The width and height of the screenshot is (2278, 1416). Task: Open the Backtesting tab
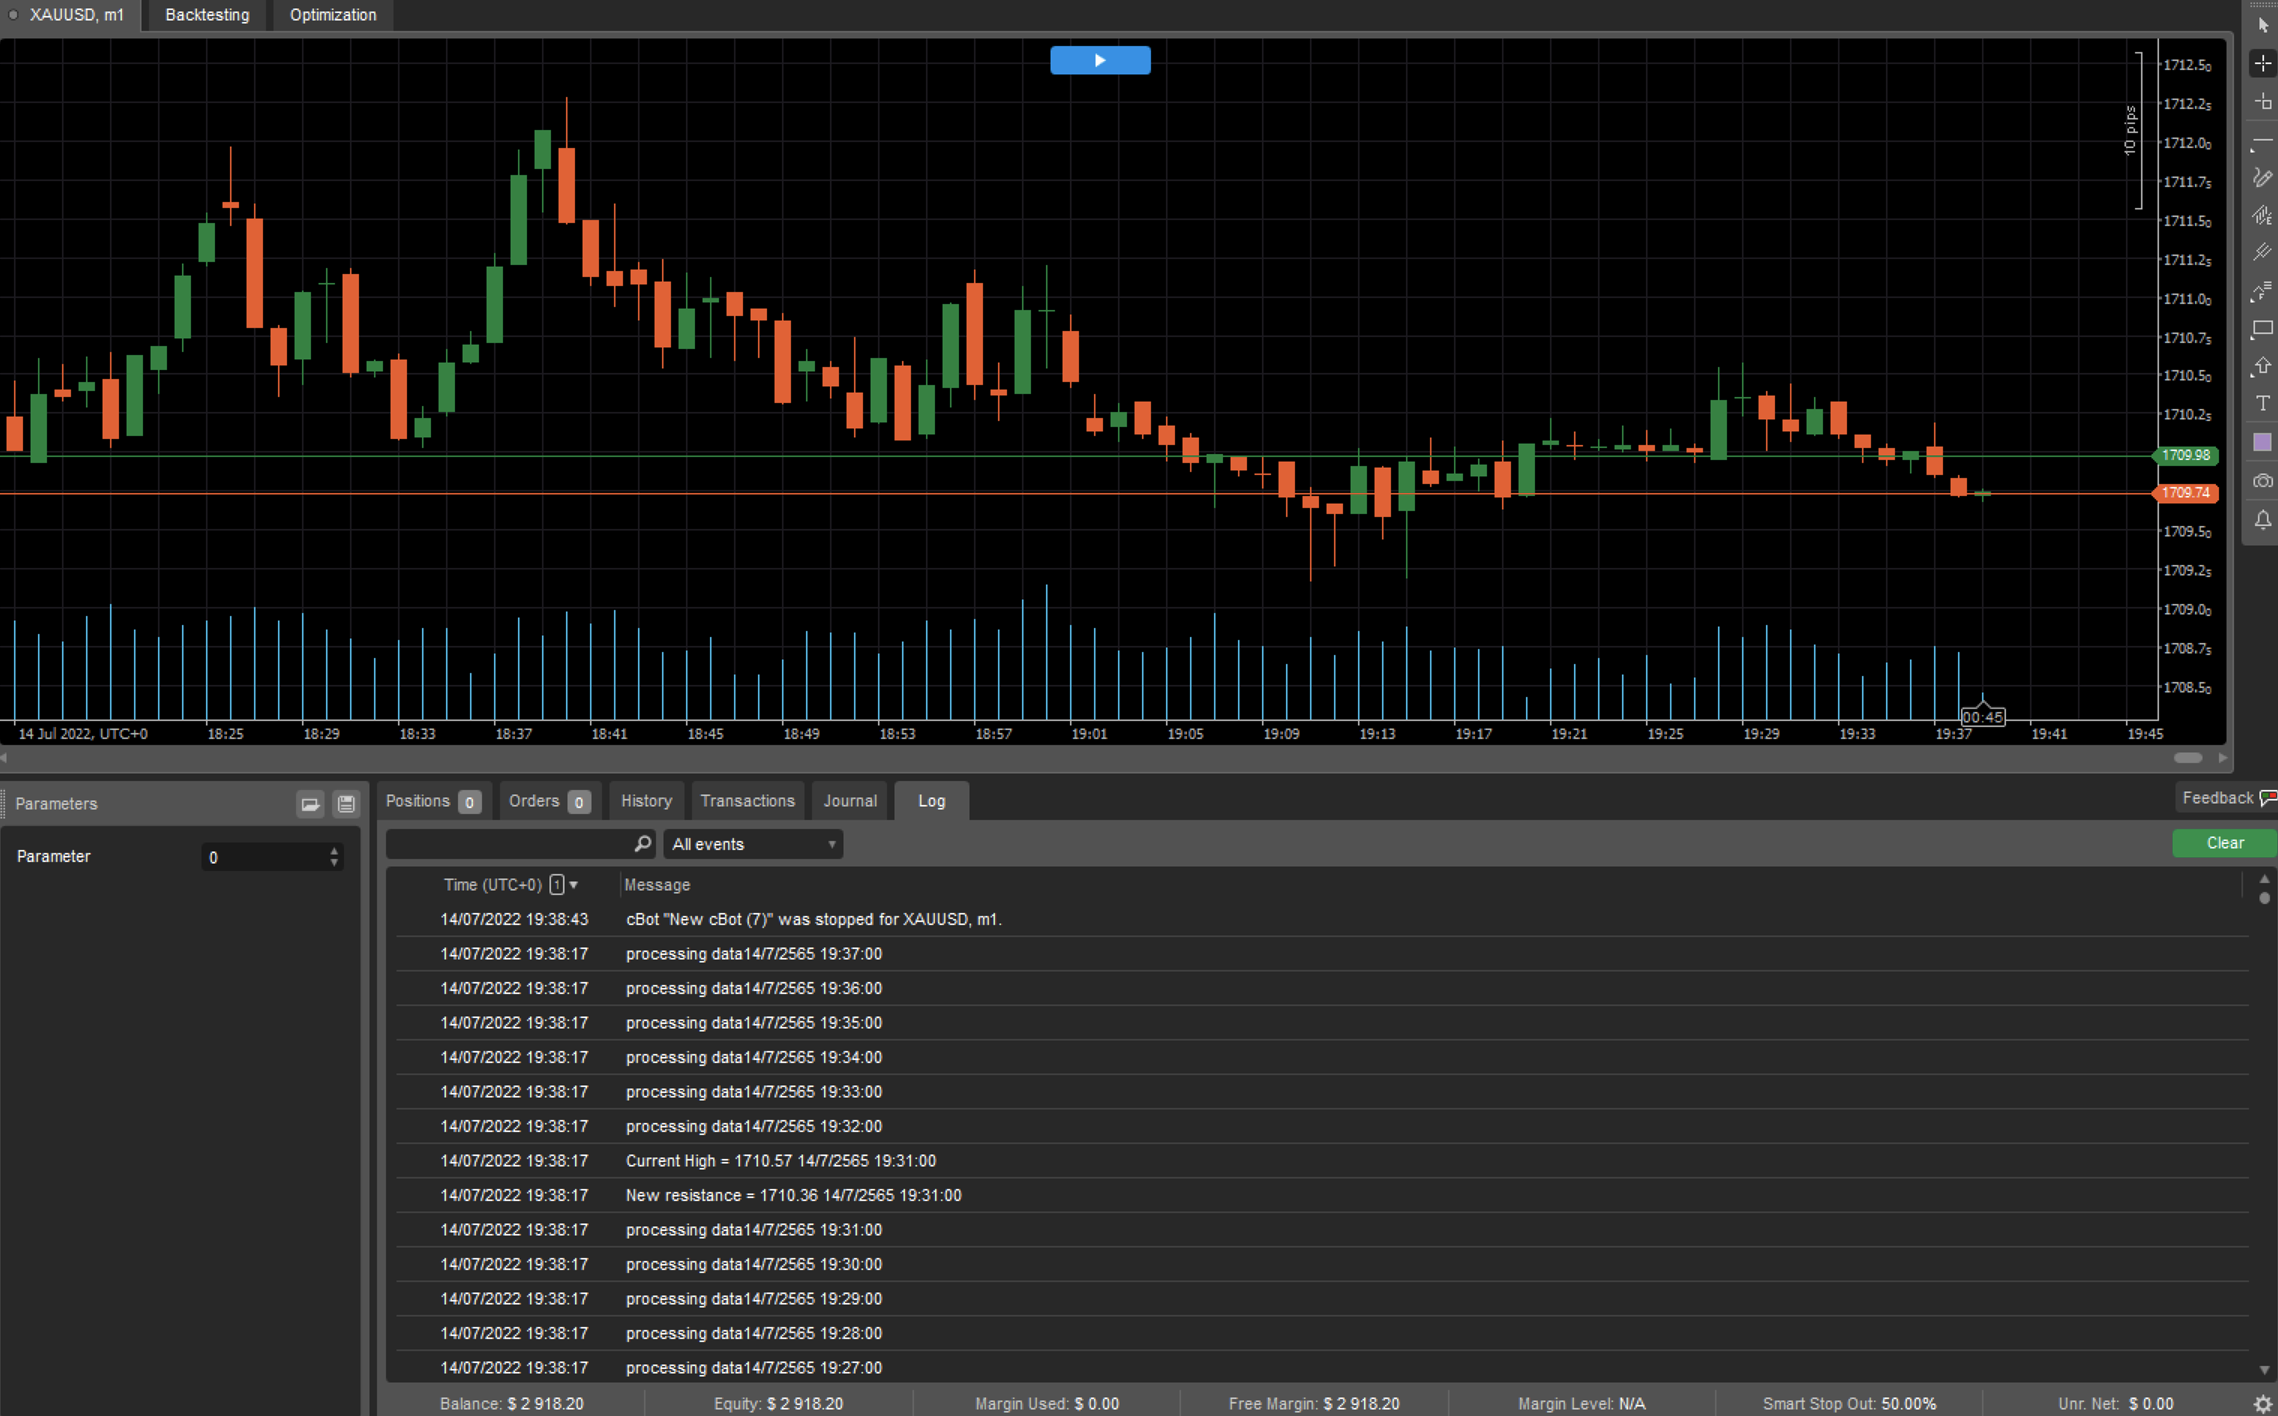pos(207,15)
